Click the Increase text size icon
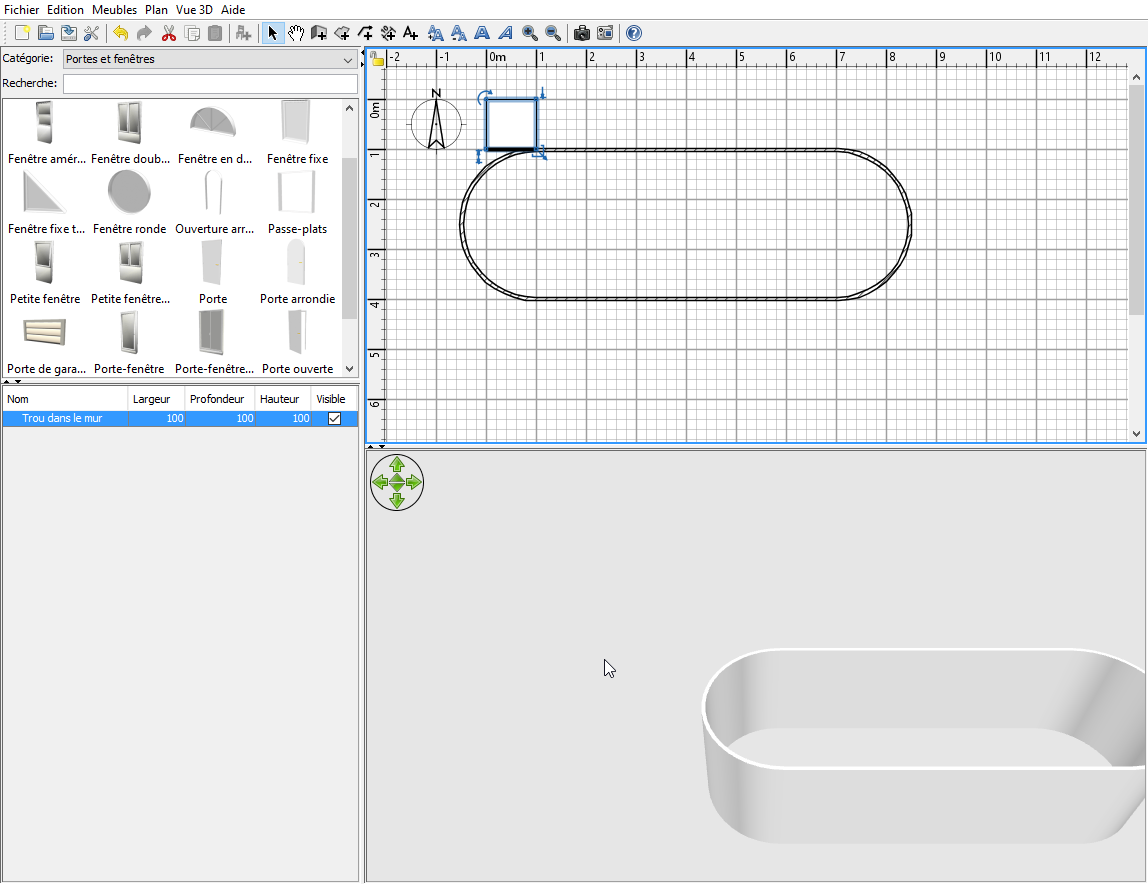 coord(435,33)
